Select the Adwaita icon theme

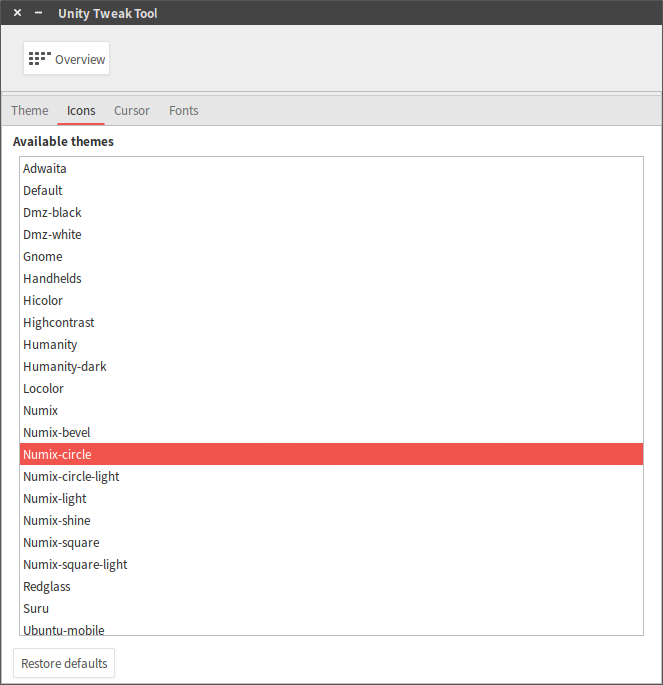(x=332, y=169)
